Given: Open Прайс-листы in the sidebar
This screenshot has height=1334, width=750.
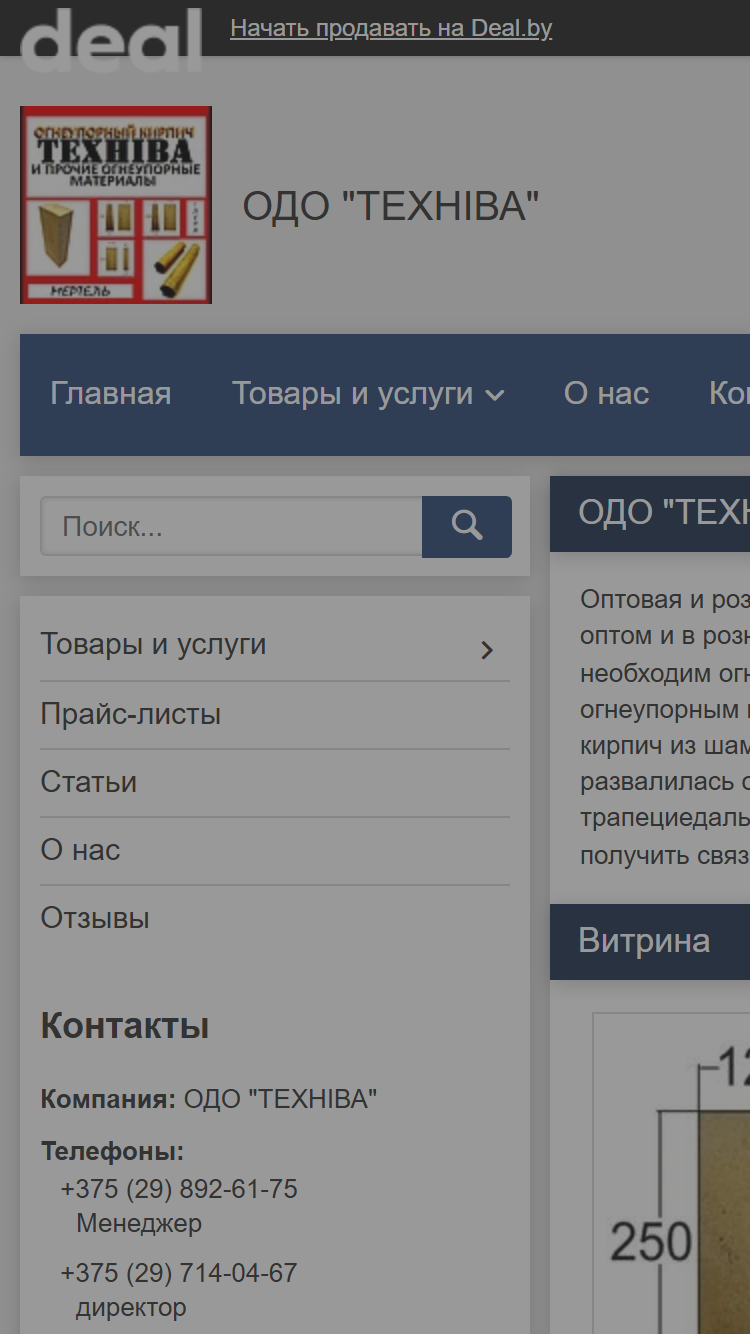Looking at the screenshot, I should [130, 714].
